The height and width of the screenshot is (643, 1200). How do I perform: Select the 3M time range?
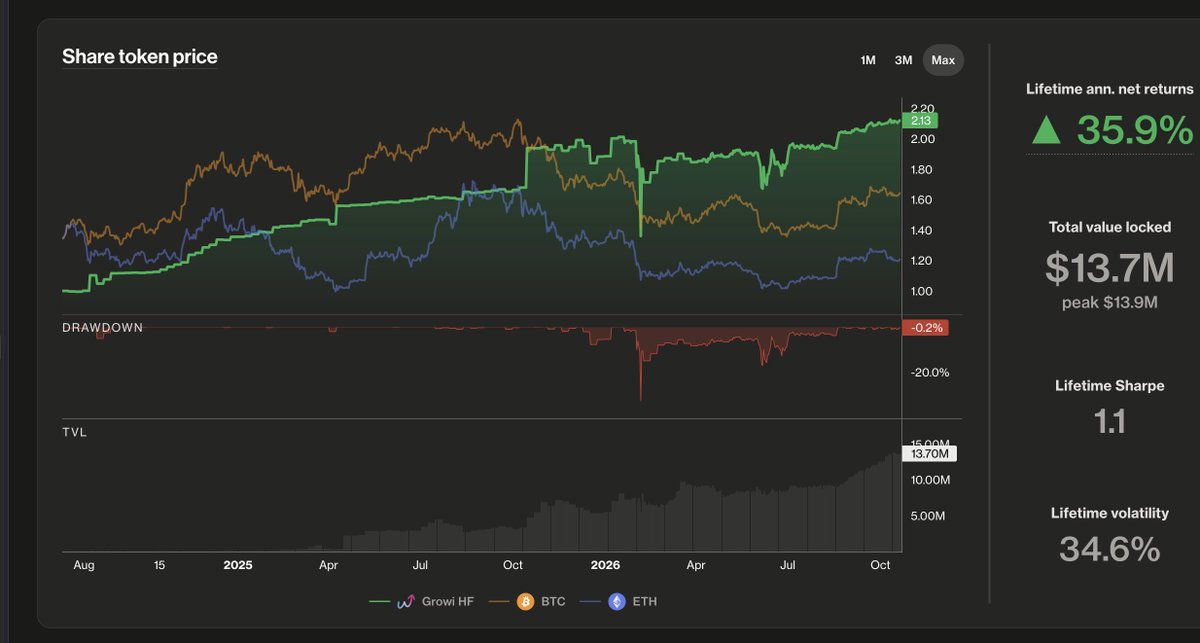click(903, 60)
